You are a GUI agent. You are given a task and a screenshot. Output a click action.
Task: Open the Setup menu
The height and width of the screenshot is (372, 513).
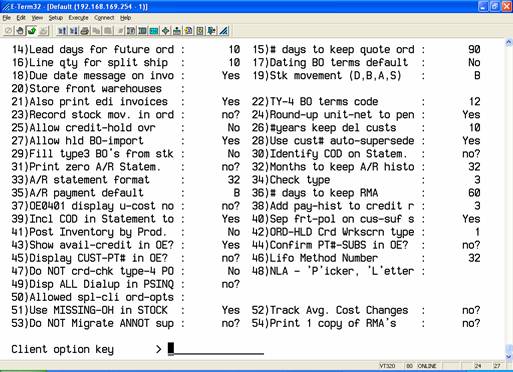click(56, 18)
